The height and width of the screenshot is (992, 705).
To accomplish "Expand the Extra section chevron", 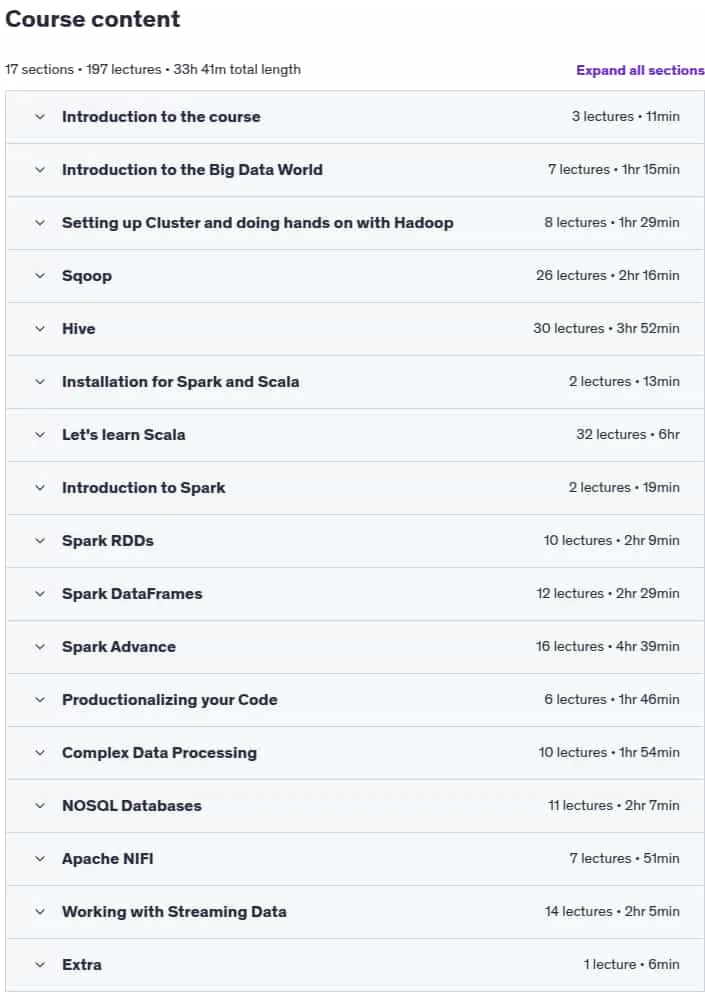I will (x=40, y=965).
